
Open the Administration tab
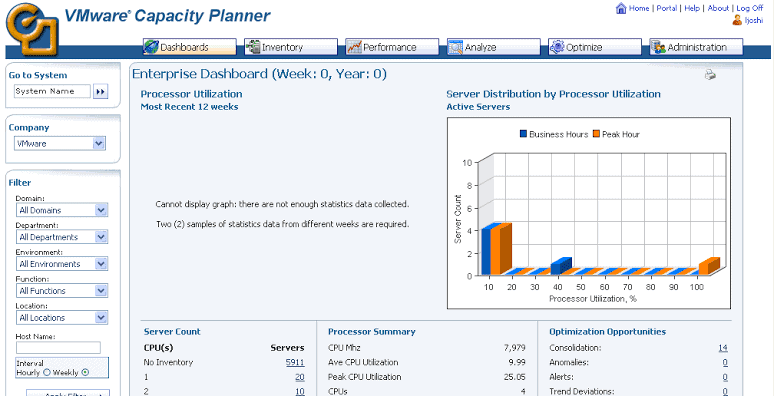coord(696,47)
